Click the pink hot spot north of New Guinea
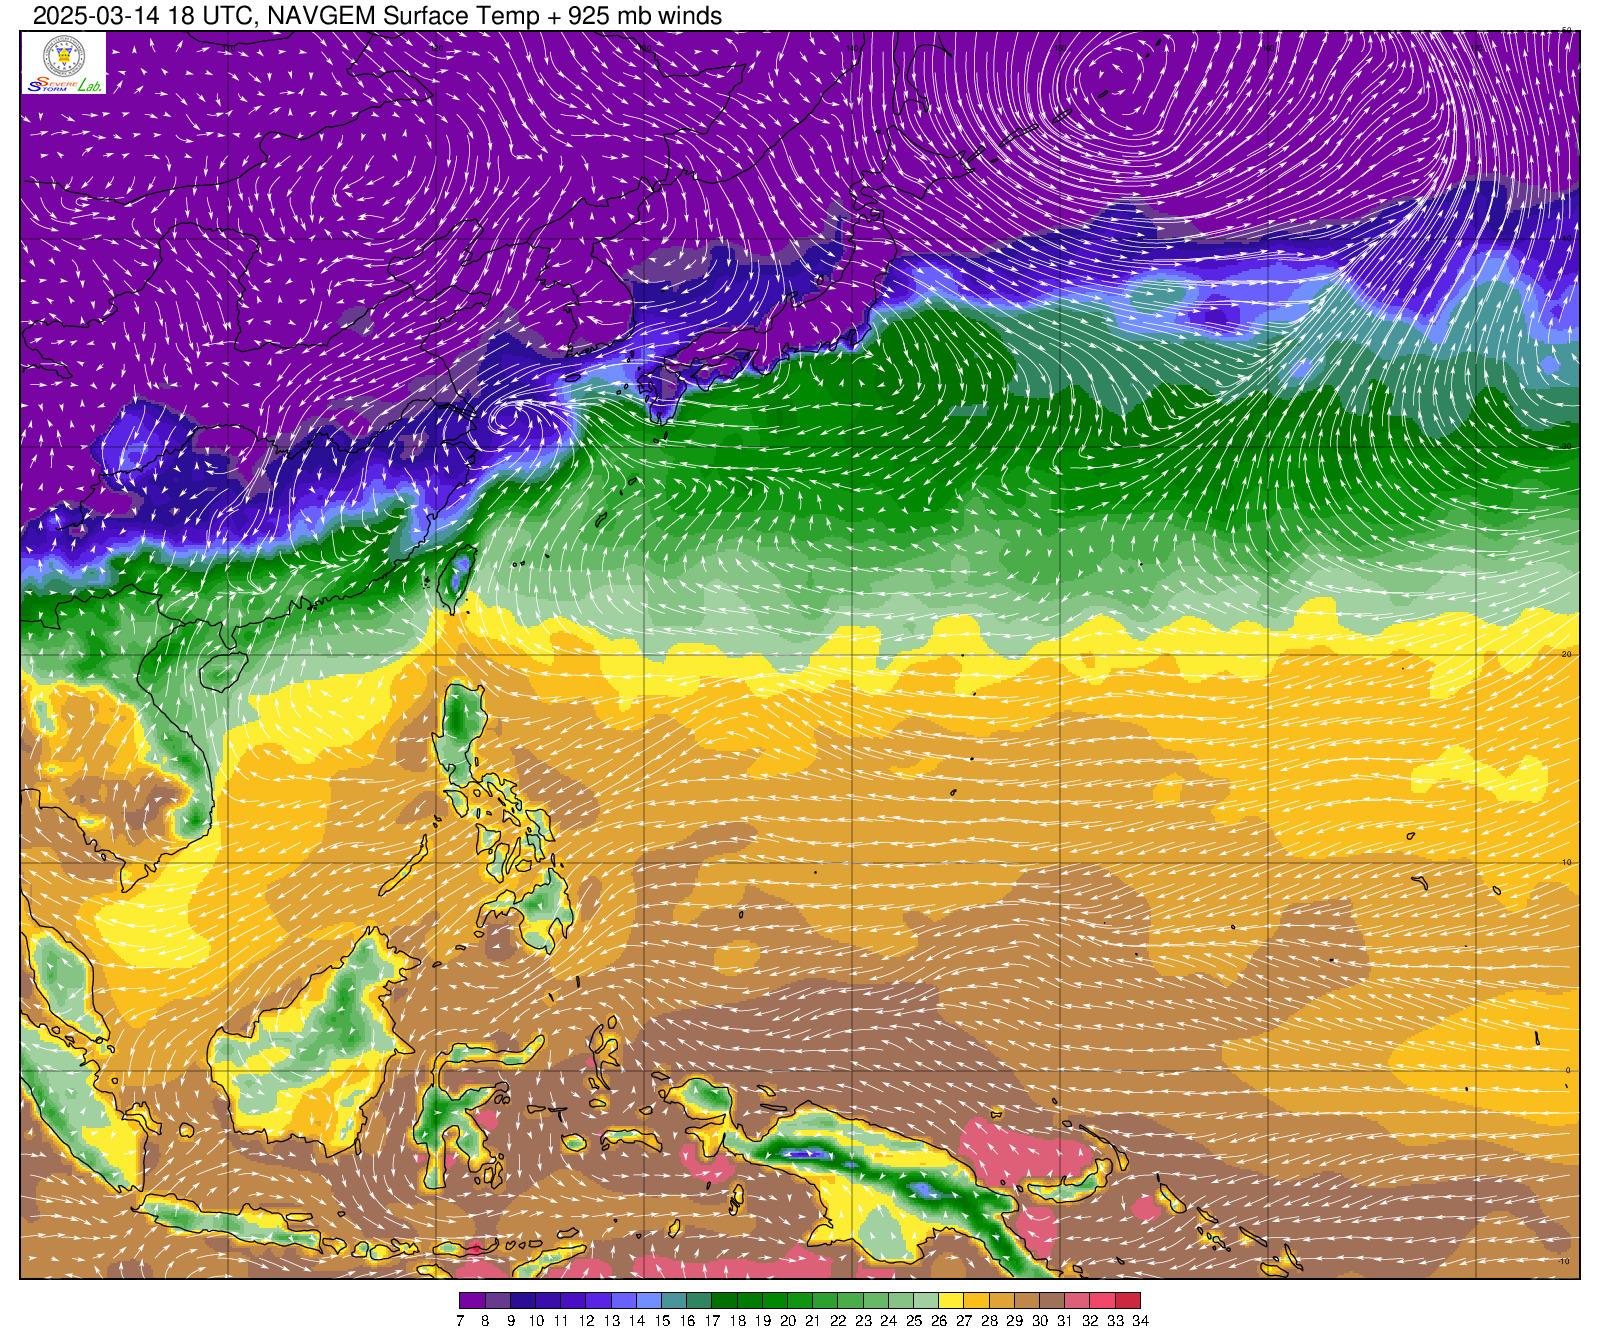Viewport: 1600px width, 1340px height. tap(1025, 1150)
